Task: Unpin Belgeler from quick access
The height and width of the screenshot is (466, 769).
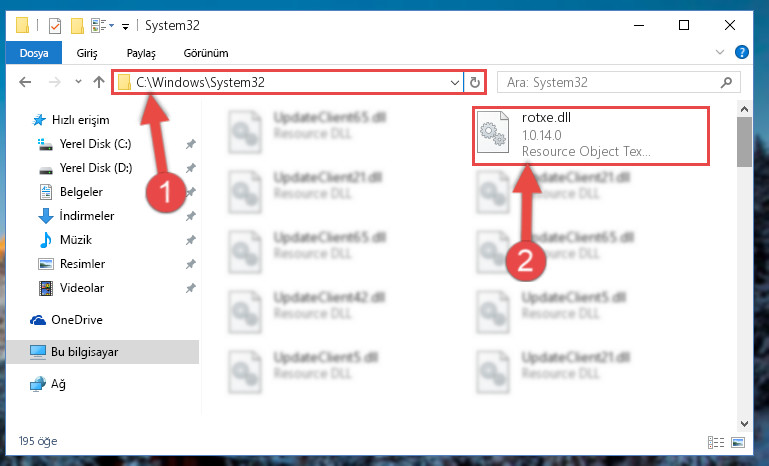Action: click(x=190, y=192)
